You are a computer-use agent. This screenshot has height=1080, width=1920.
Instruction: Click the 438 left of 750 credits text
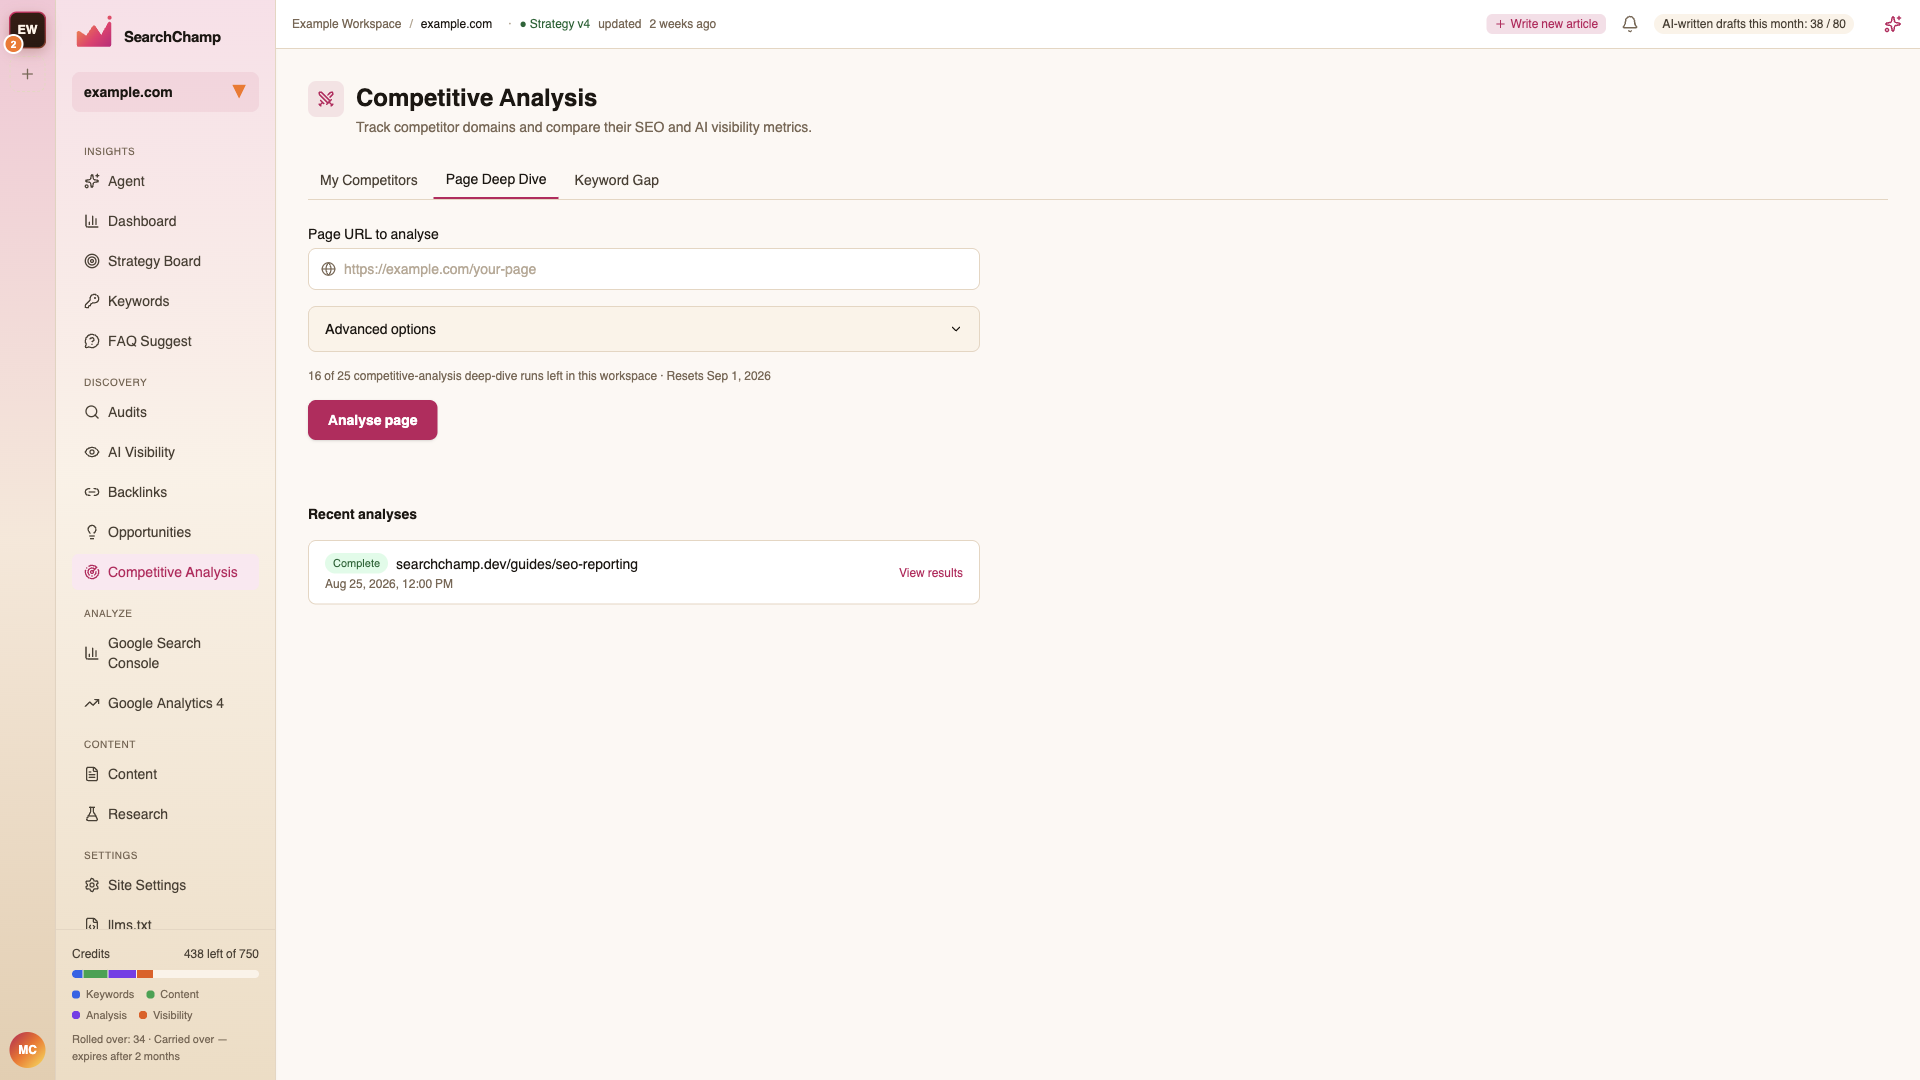click(221, 954)
